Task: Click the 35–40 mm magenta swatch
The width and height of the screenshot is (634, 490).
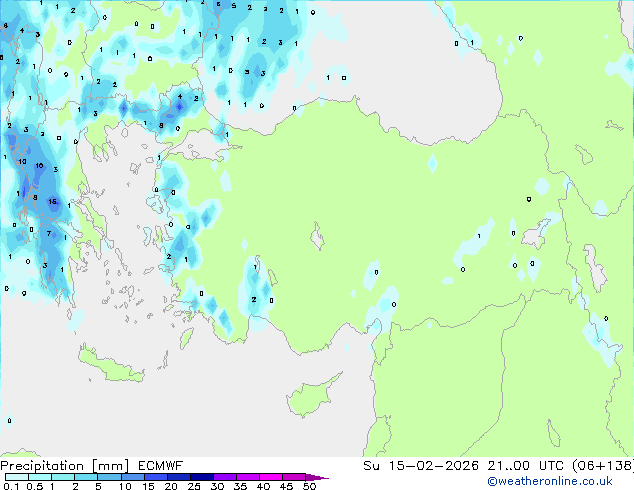Action: [x=247, y=477]
